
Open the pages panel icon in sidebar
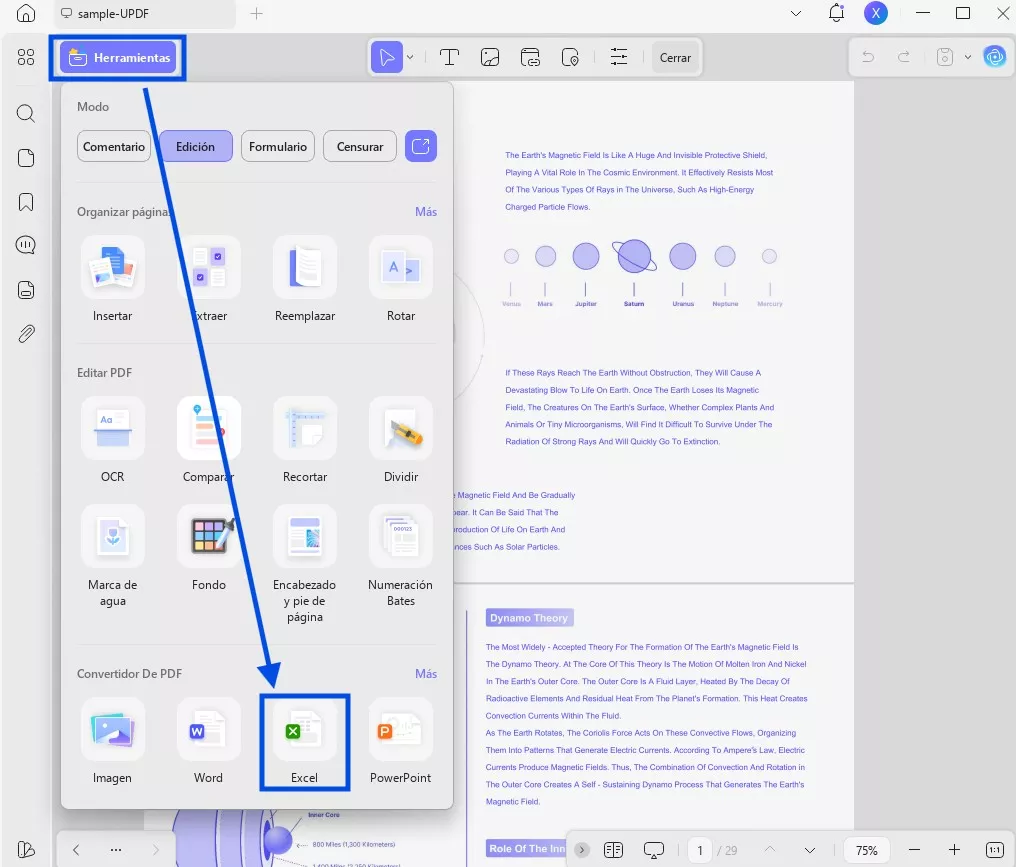pos(26,158)
